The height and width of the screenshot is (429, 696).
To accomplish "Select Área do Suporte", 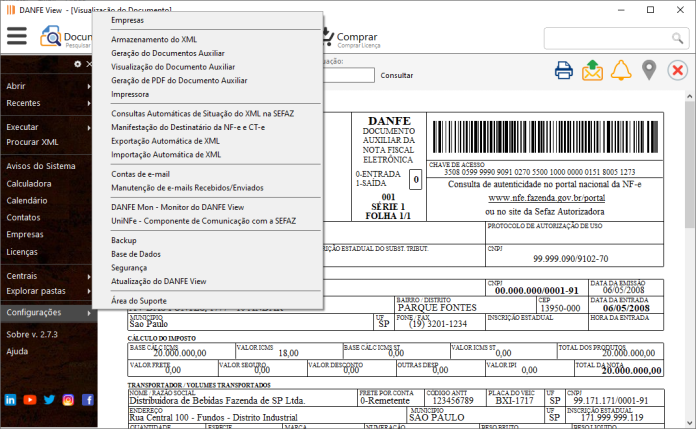I will coord(139,301).
